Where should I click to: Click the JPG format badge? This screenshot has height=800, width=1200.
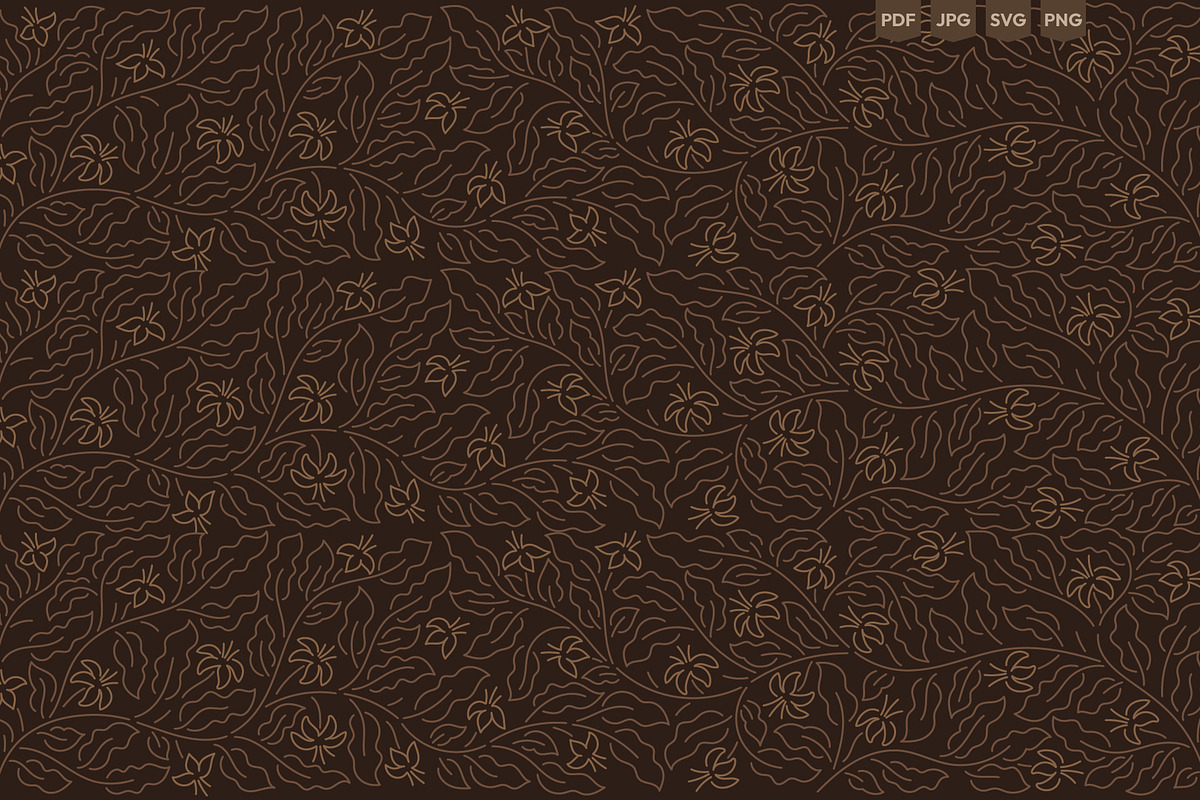pyautogui.click(x=953, y=20)
